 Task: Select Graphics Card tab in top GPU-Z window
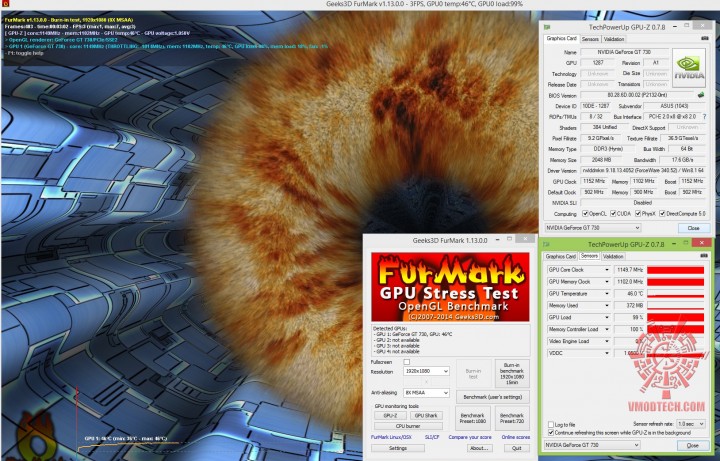click(x=561, y=39)
